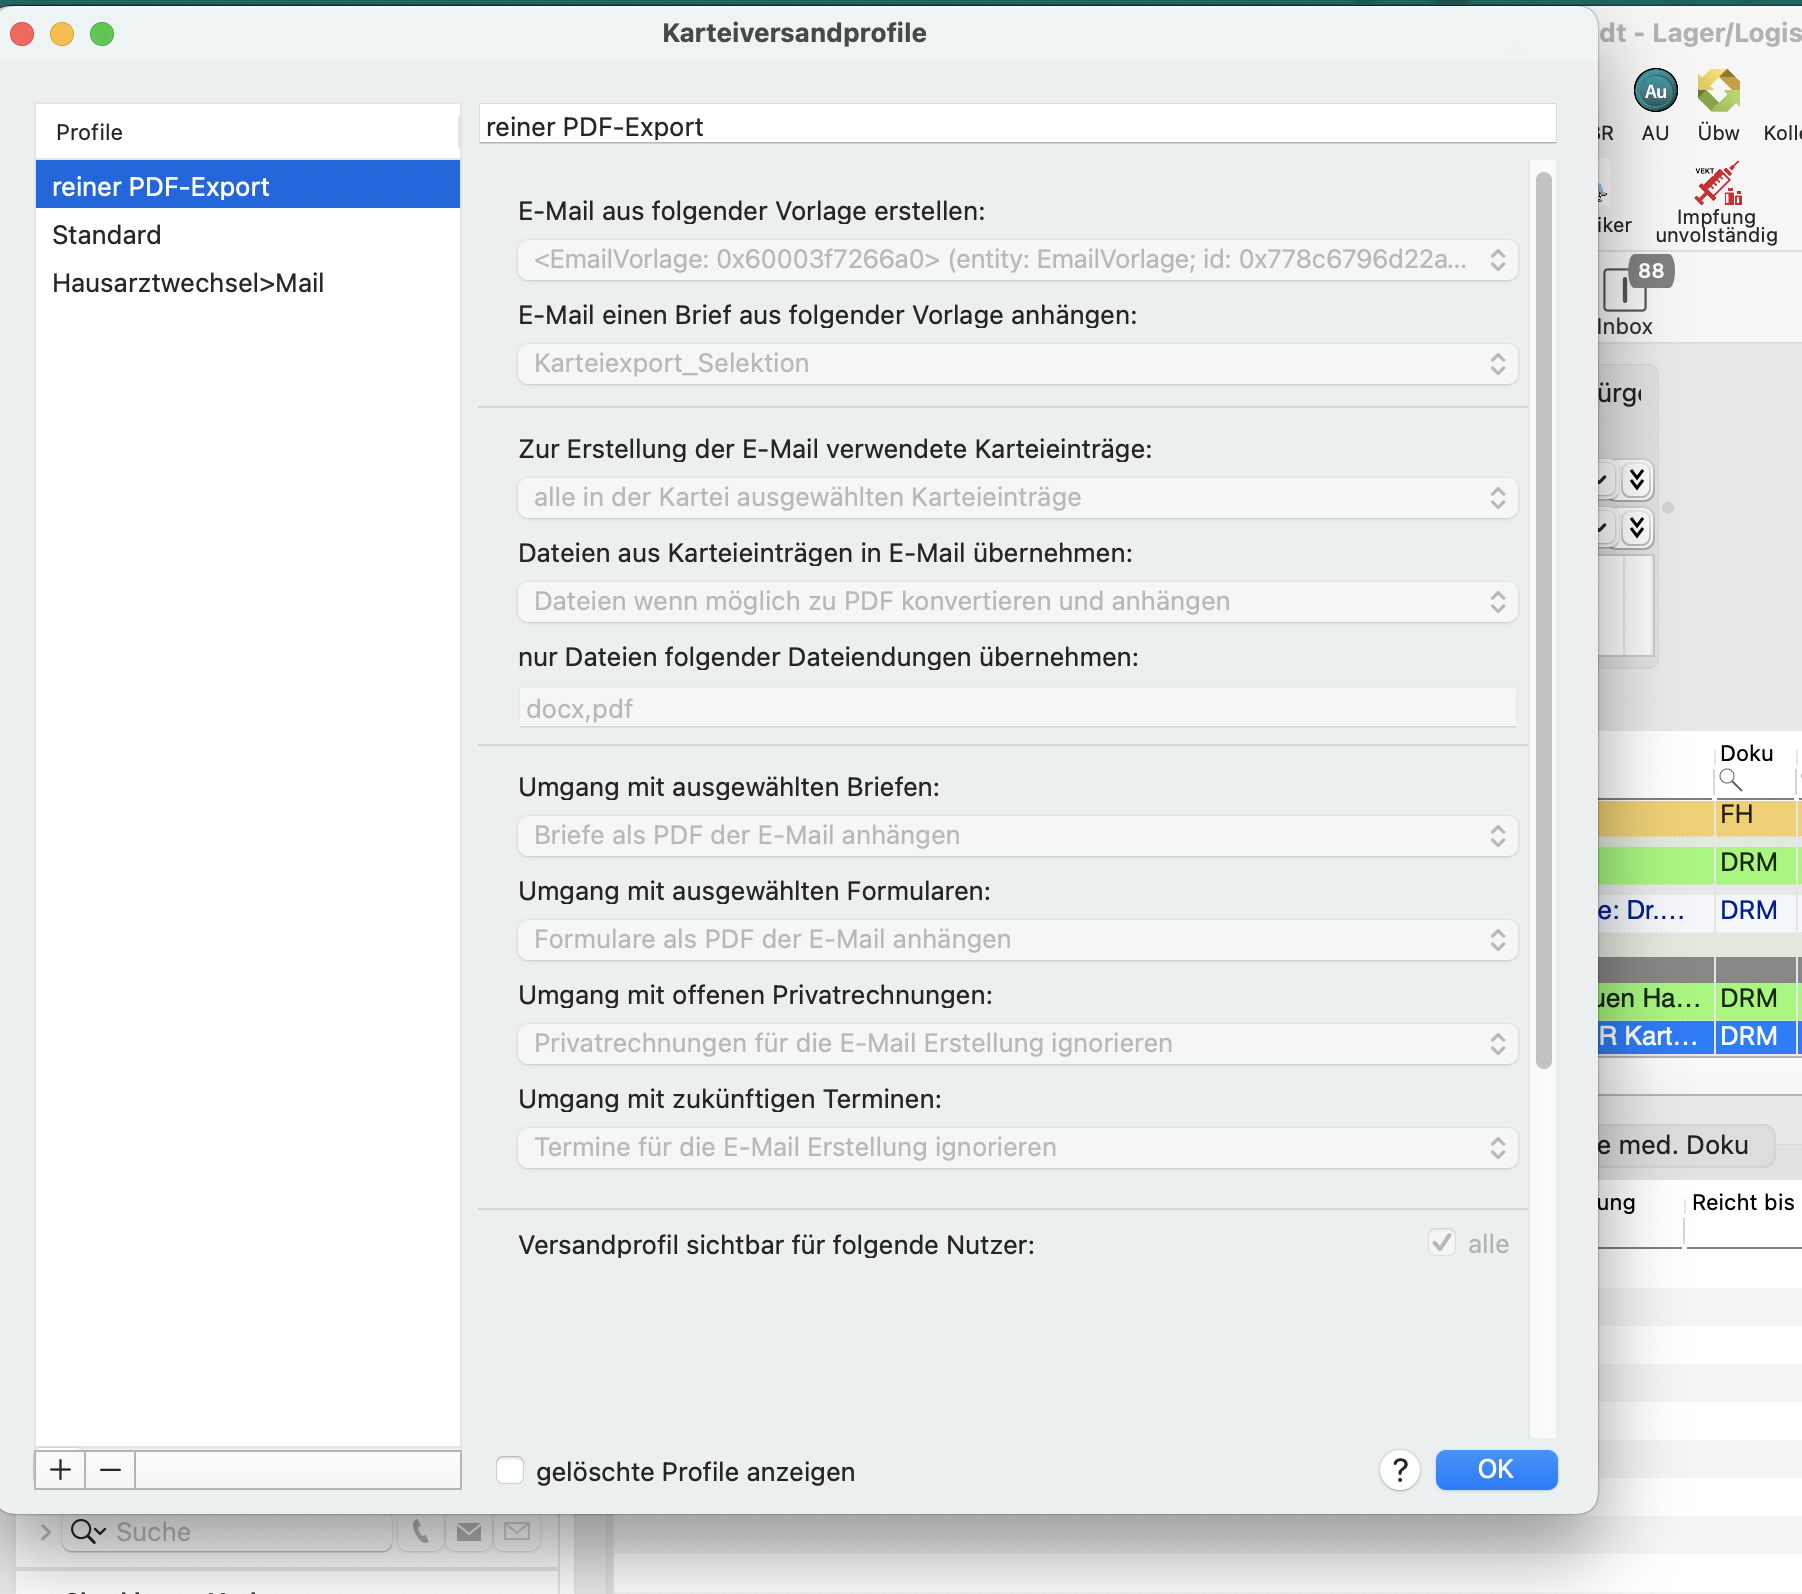
Task: Click the docx,pdf file extensions field
Action: click(x=1017, y=708)
